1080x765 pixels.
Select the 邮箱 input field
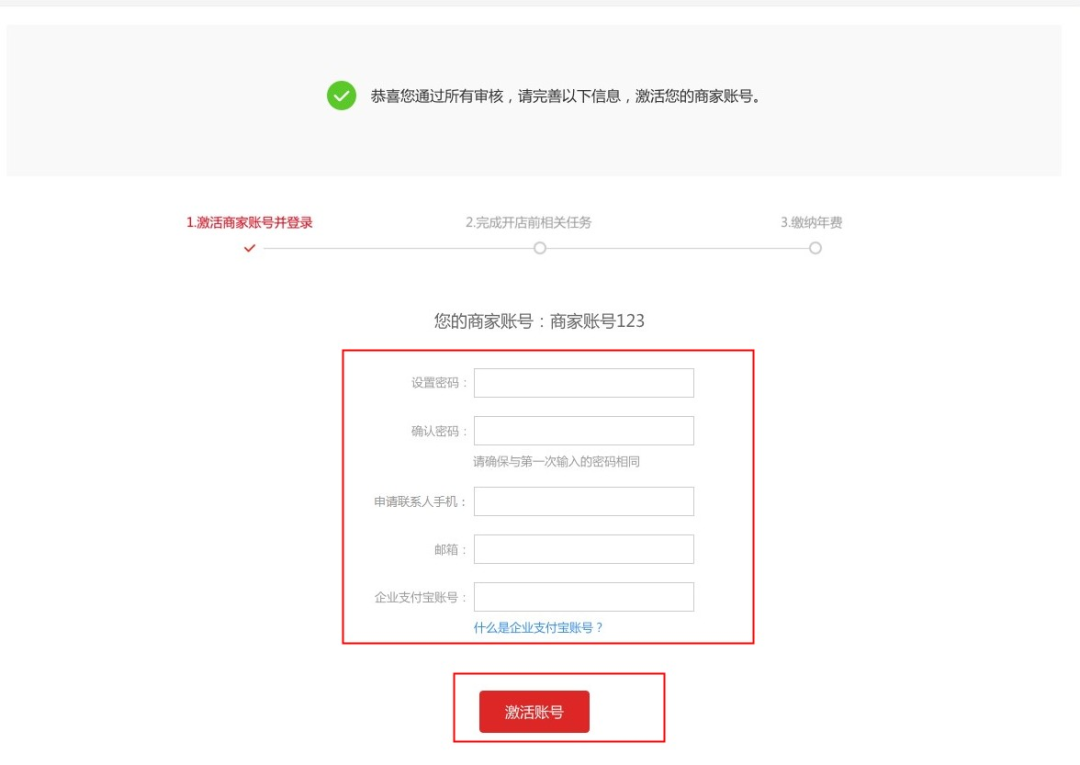584,549
